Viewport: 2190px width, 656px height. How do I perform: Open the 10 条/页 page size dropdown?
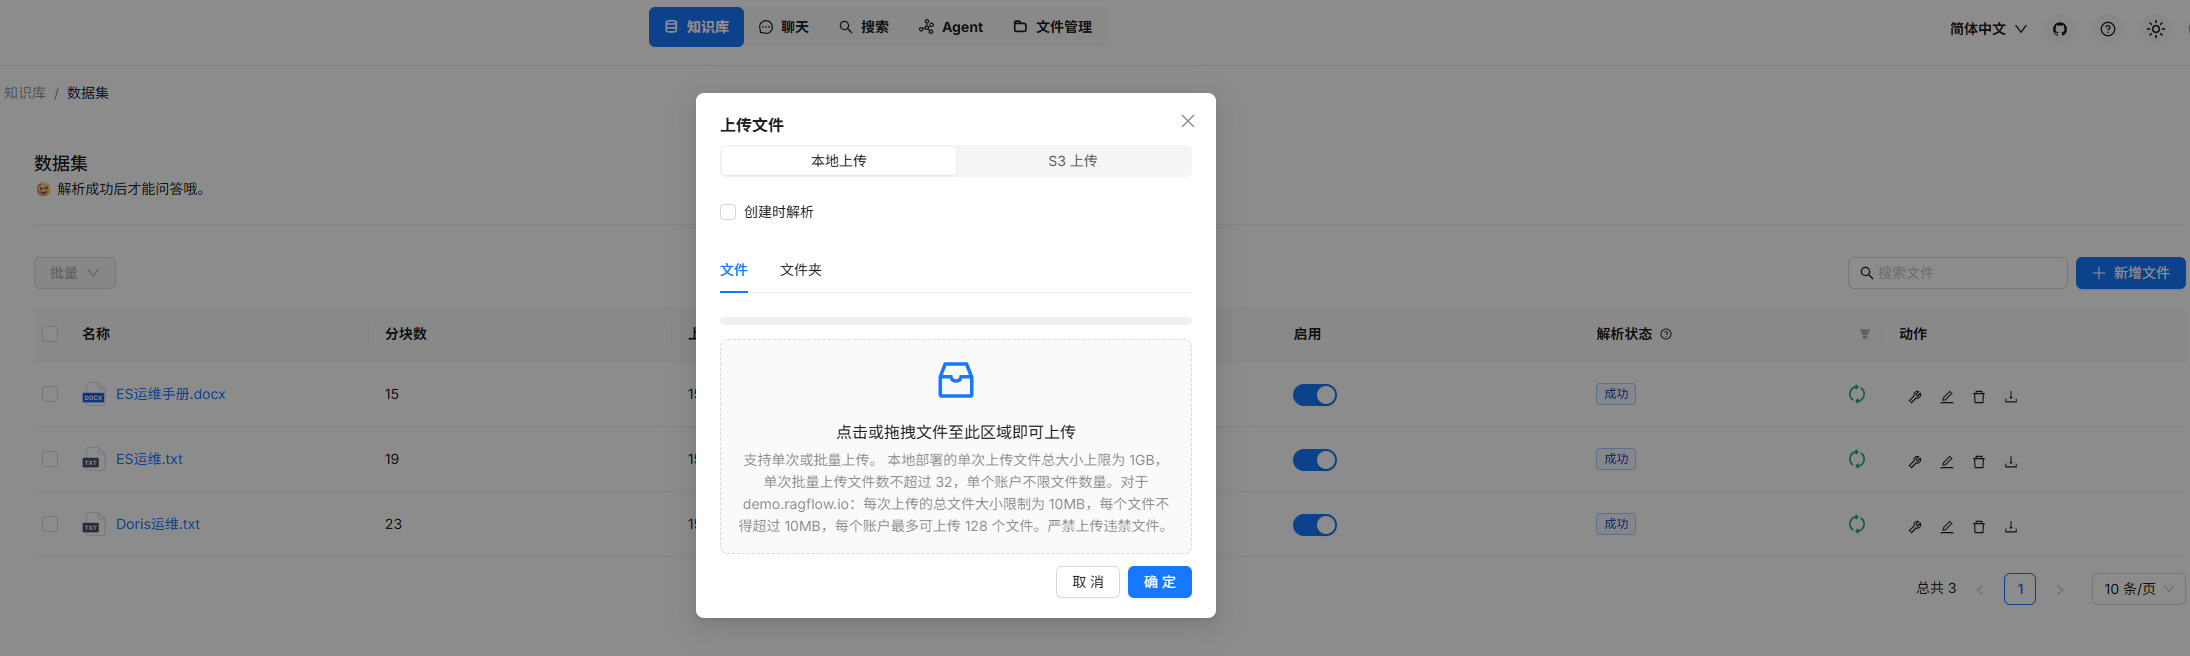click(2138, 589)
